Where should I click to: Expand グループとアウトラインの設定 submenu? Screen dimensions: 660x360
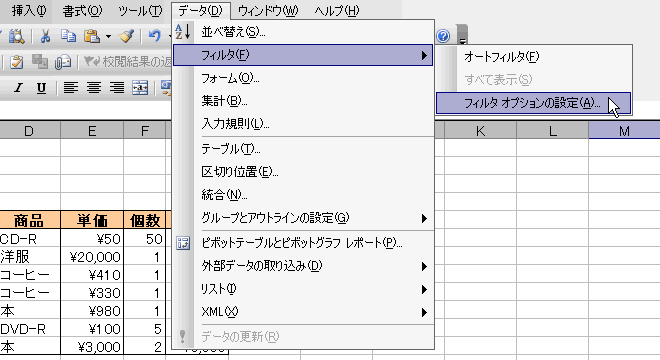303,218
